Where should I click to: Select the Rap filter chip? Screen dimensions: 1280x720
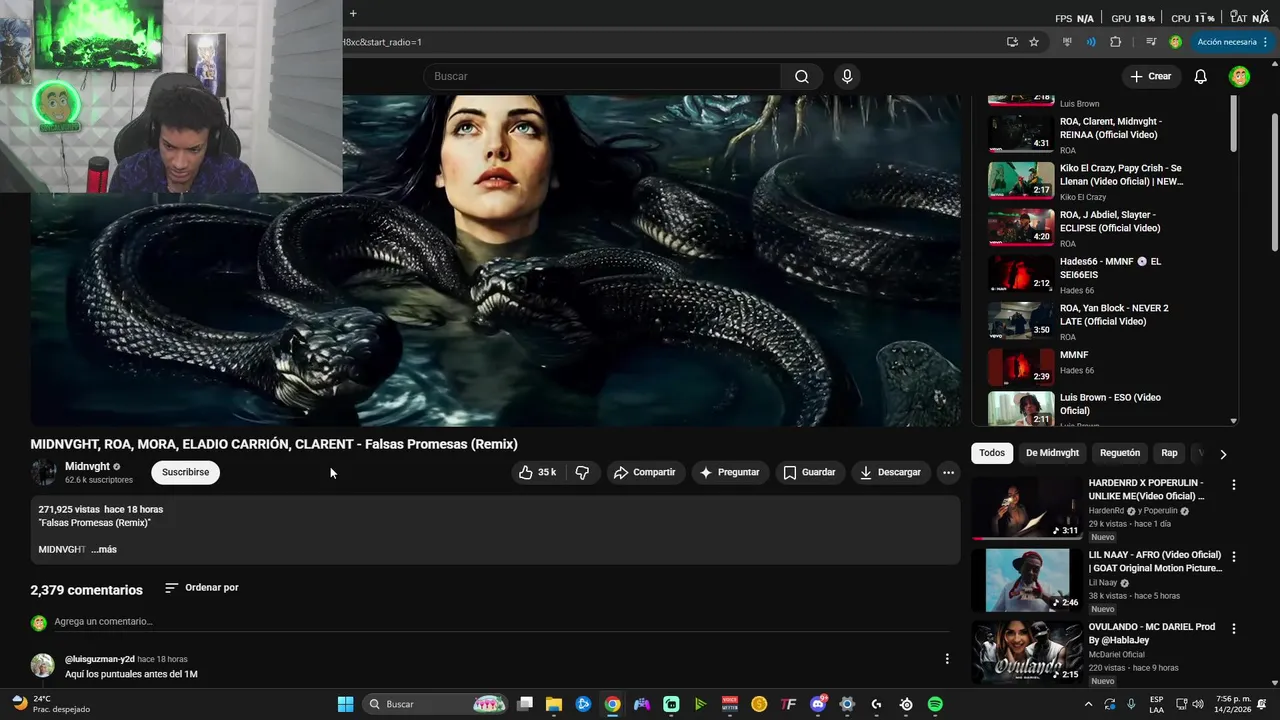pos(1169,453)
